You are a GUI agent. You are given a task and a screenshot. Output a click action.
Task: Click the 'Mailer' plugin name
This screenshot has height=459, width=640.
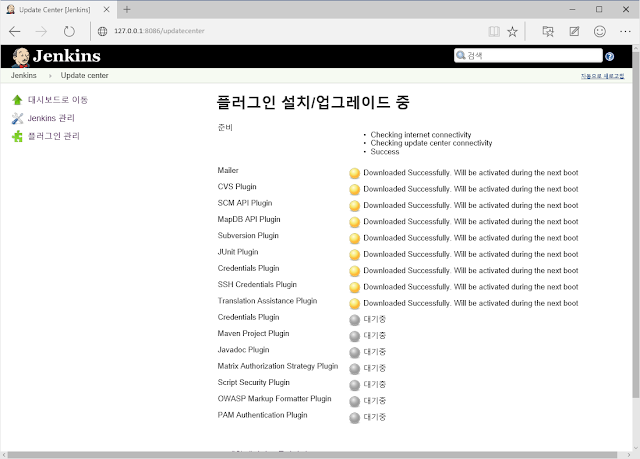pos(228,171)
